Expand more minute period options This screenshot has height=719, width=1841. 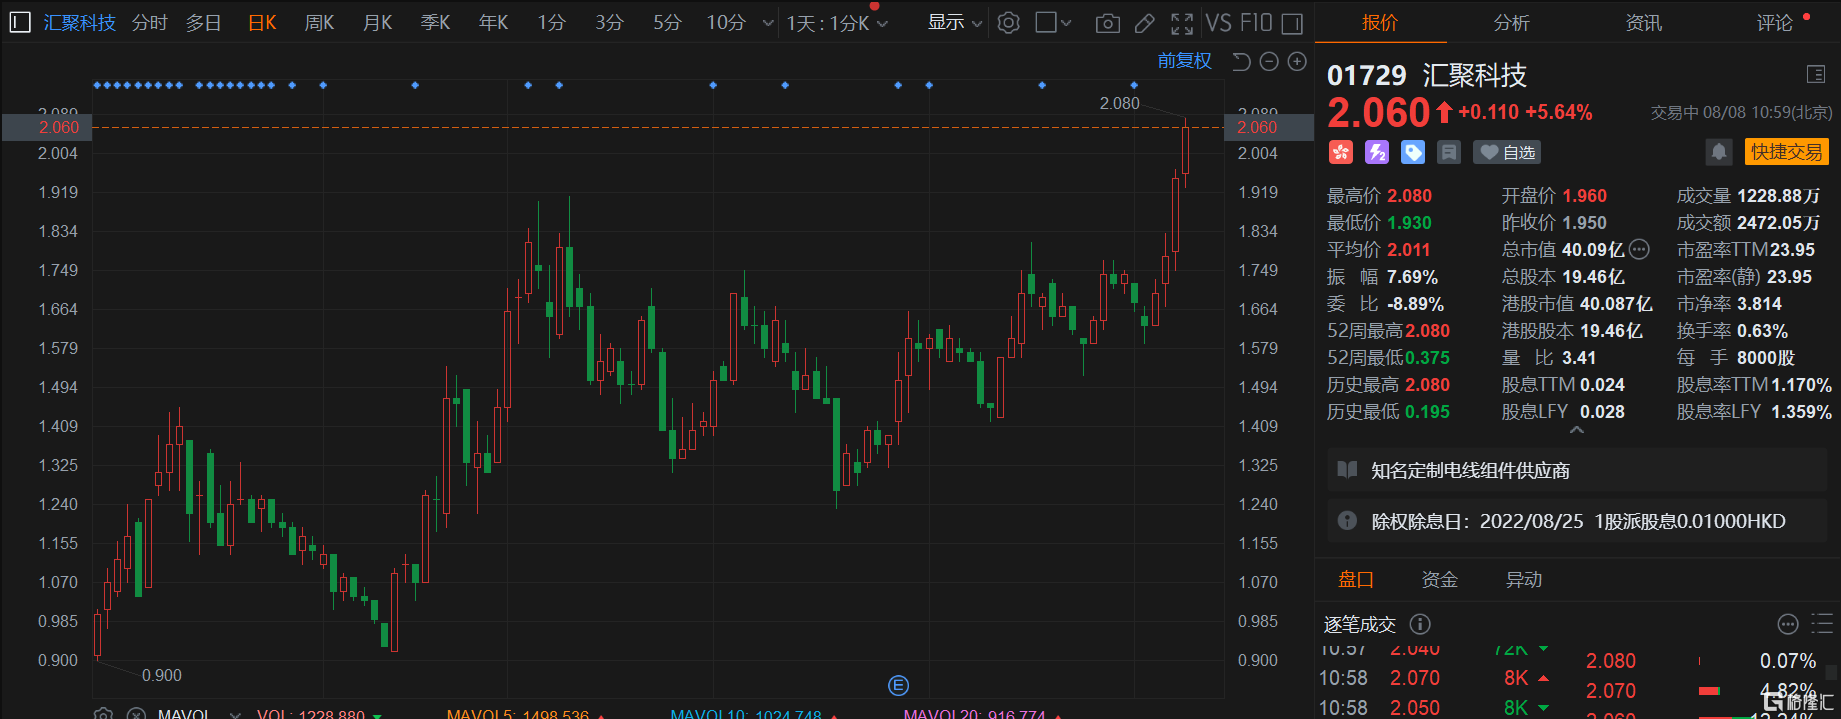coord(768,23)
